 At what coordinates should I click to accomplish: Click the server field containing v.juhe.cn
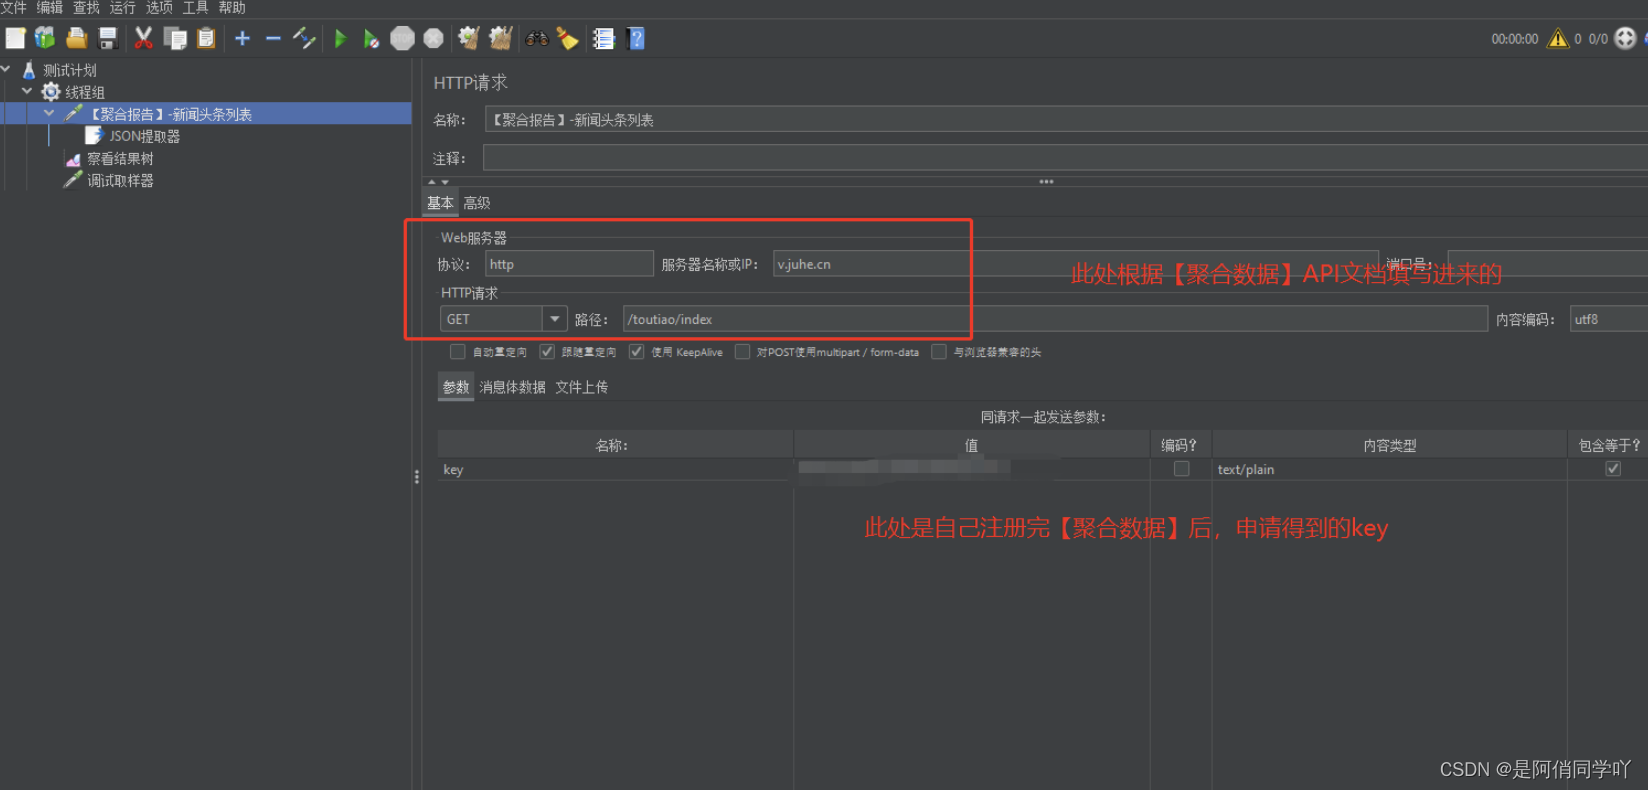click(x=1076, y=264)
